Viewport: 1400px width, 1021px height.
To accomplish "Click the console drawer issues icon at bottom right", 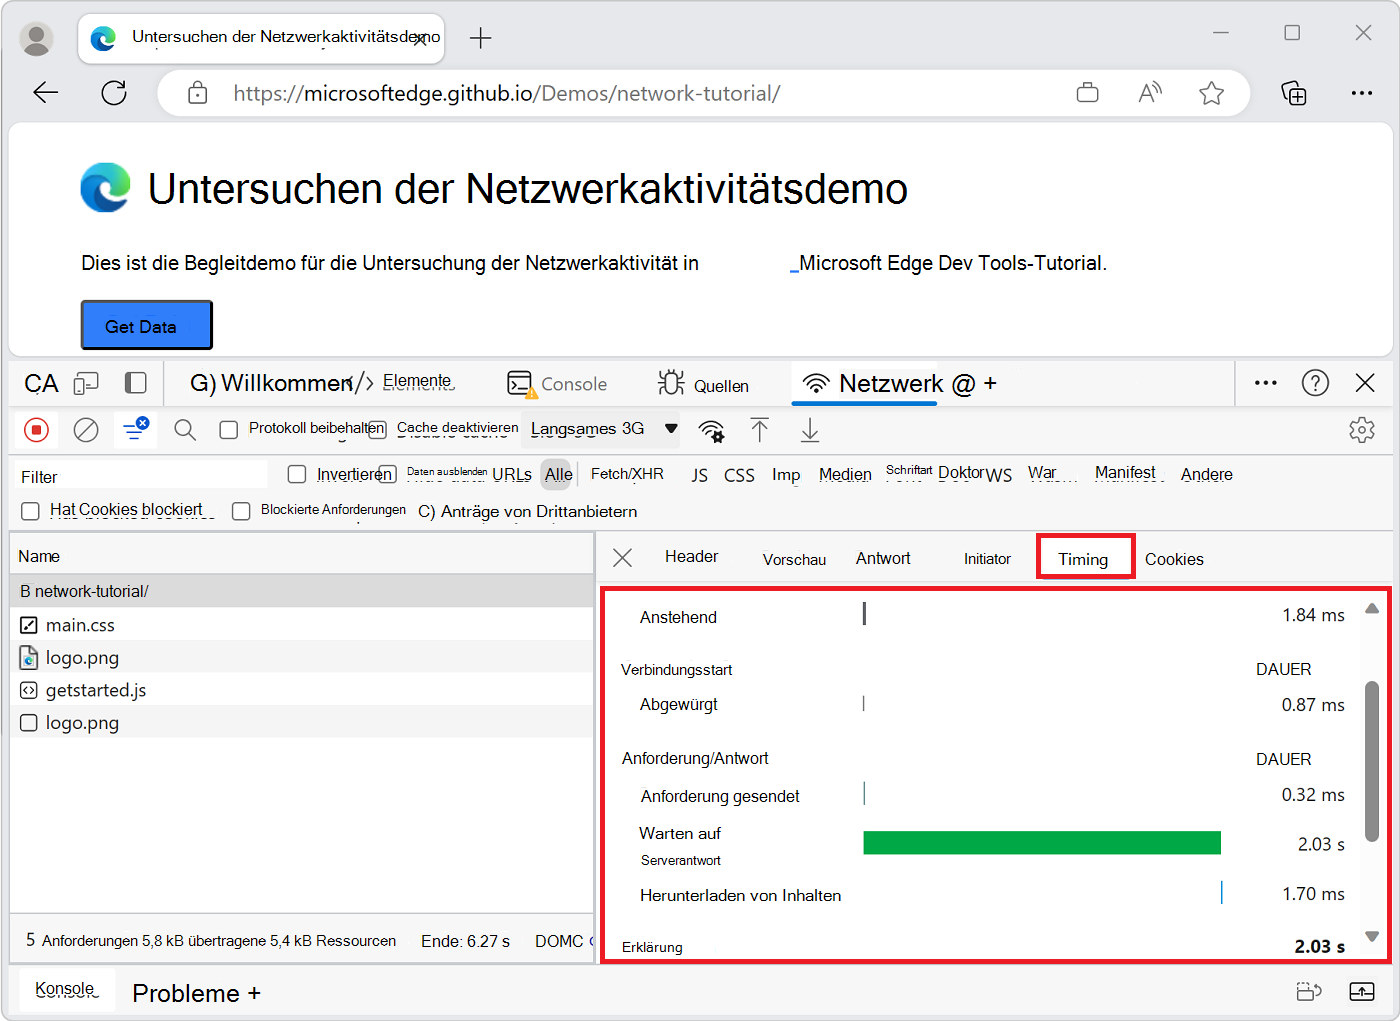I will (1309, 992).
